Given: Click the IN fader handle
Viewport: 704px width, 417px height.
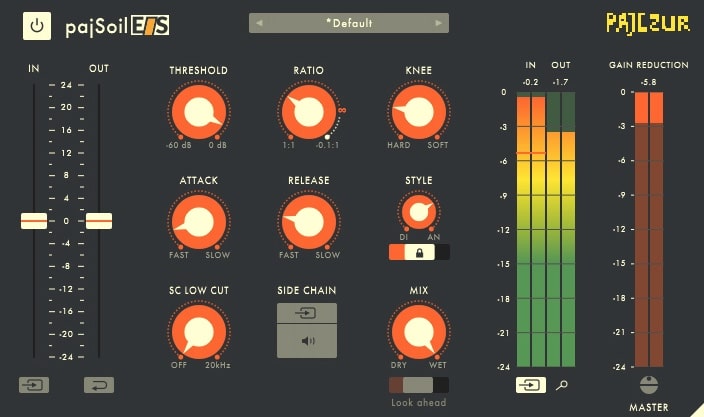Looking at the screenshot, I should click(34, 221).
